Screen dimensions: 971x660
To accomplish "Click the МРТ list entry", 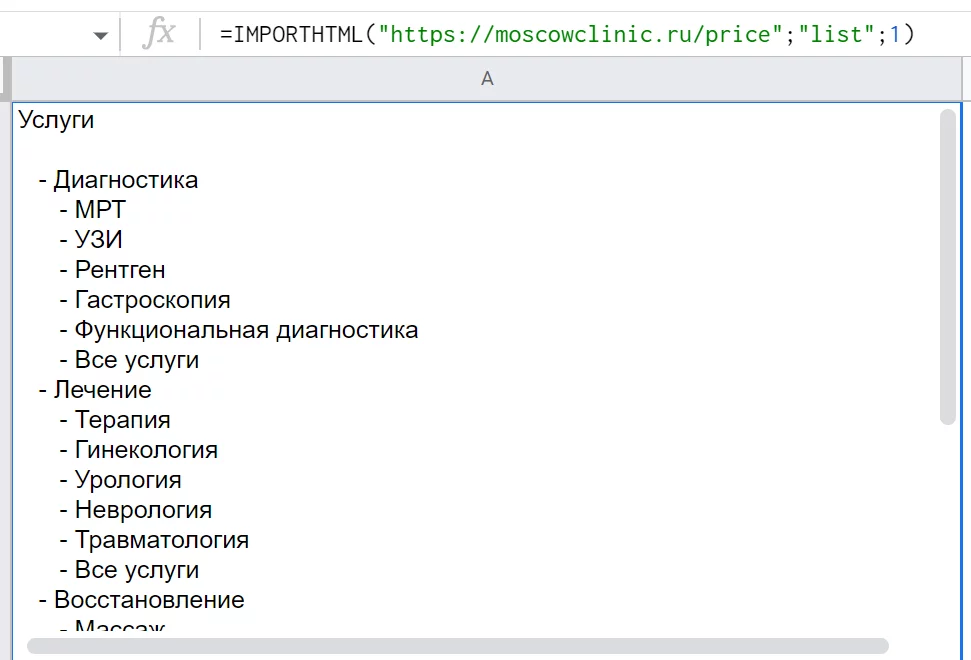I will click(x=100, y=210).
